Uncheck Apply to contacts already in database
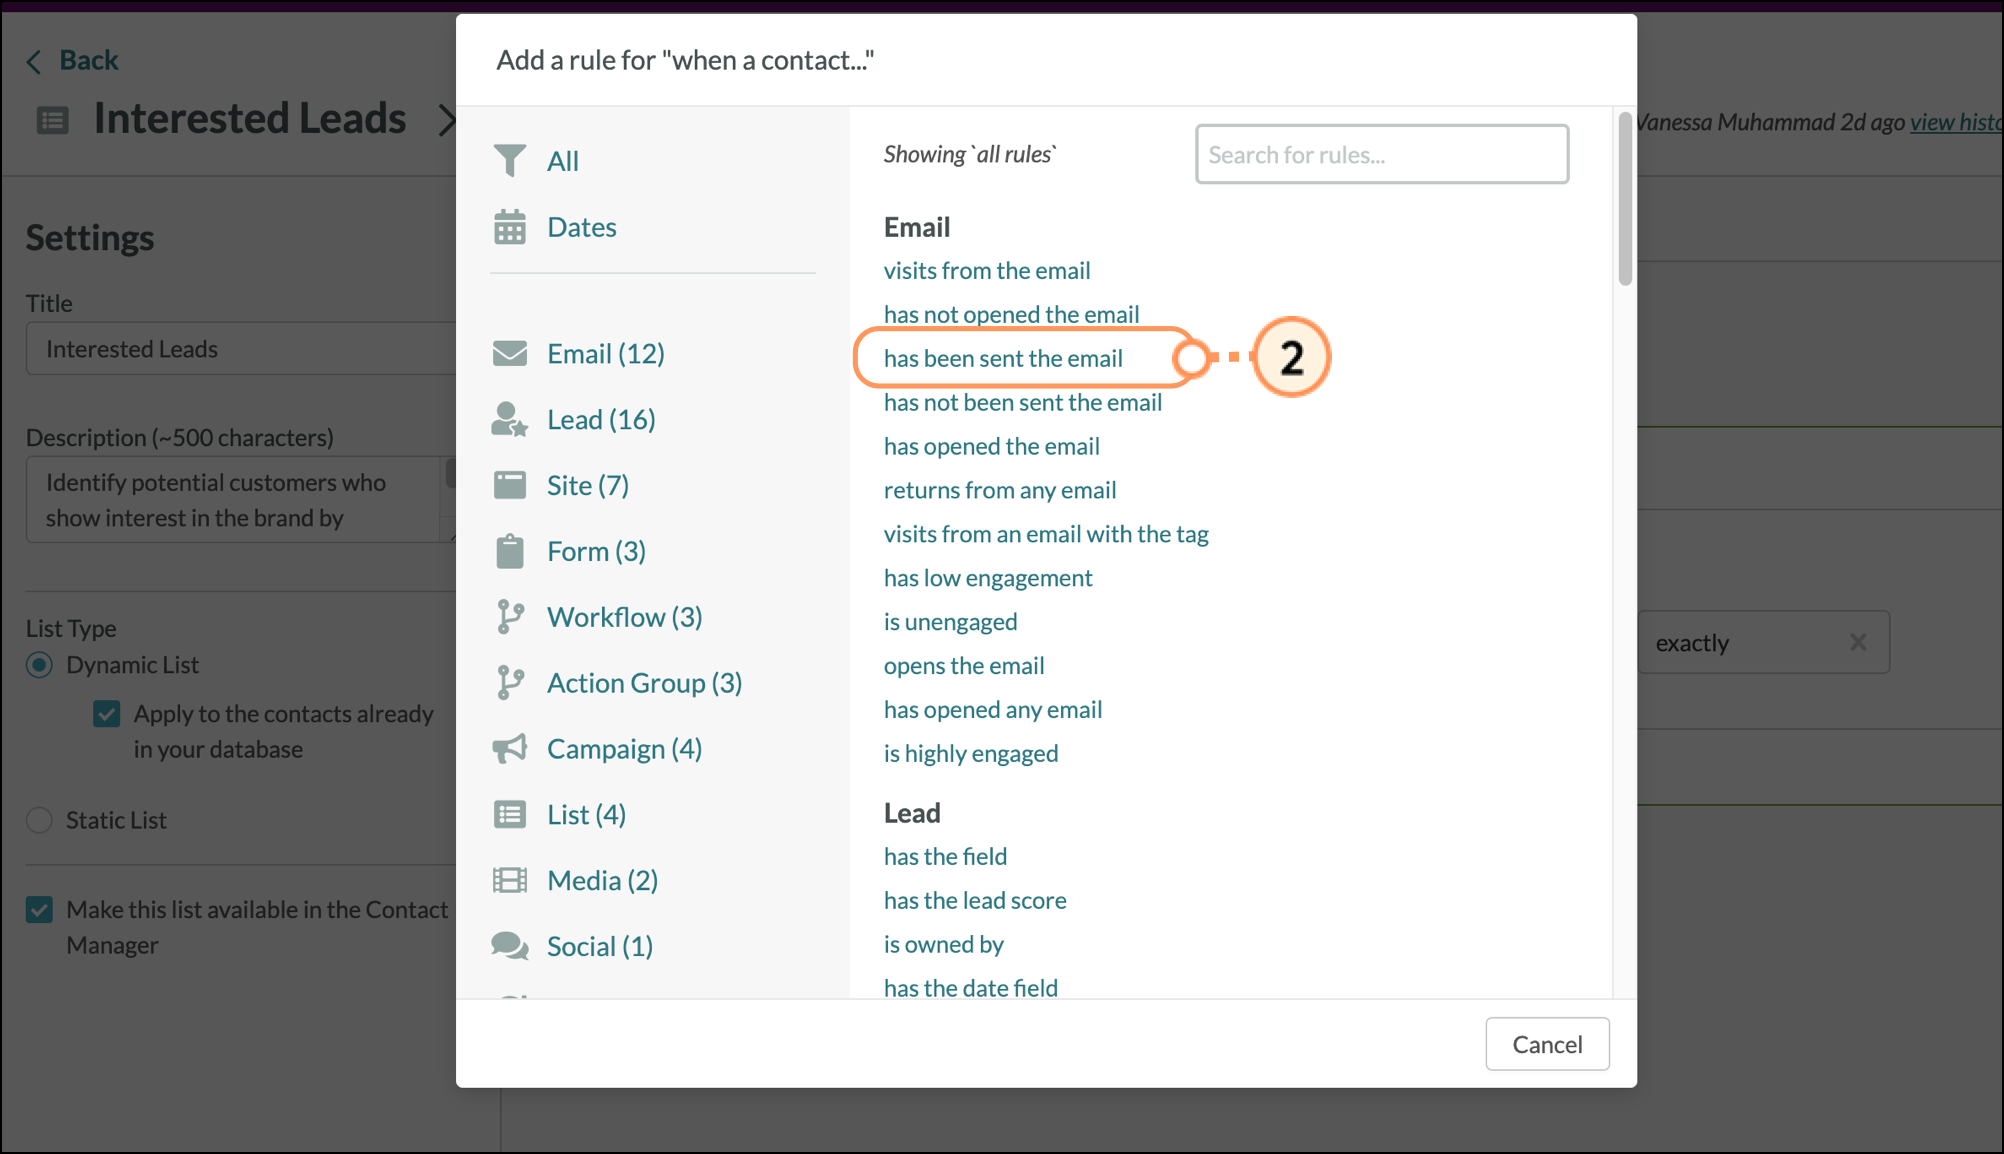 pos(107,714)
